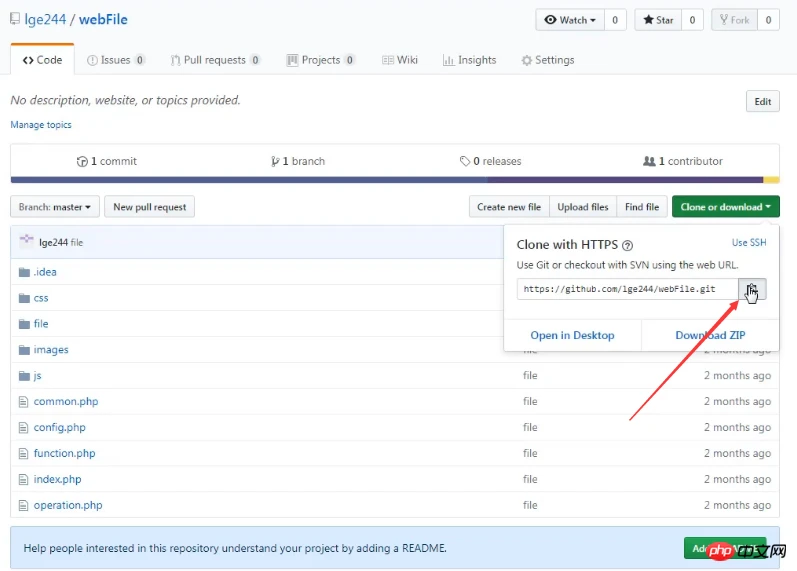Click the lge244 avatar in commit row
Viewport: 797px width, 571px height.
[x=27, y=241]
